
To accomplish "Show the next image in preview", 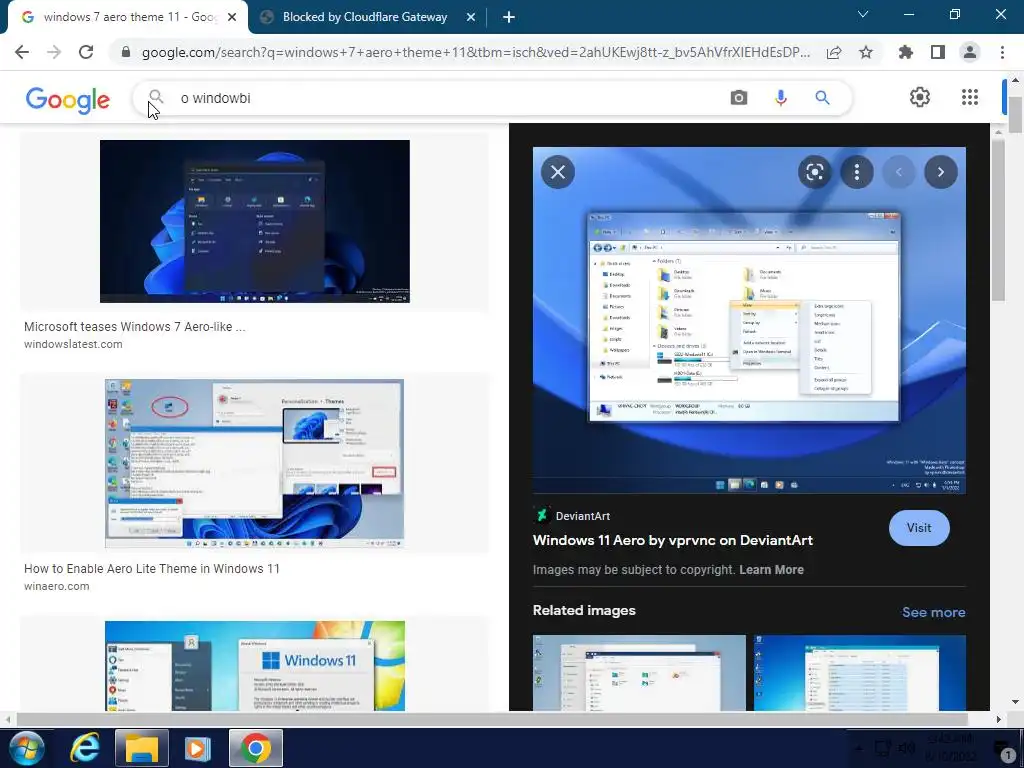I will click(940, 172).
